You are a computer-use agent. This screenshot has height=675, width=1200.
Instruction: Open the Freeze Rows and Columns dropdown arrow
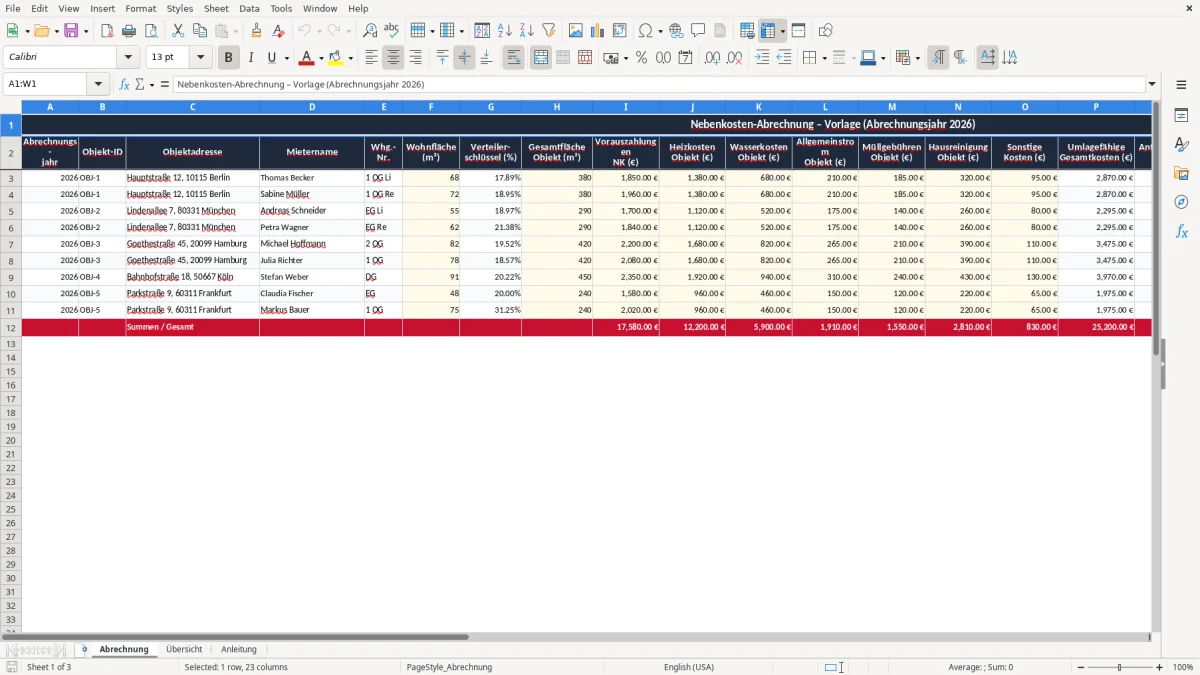(783, 31)
